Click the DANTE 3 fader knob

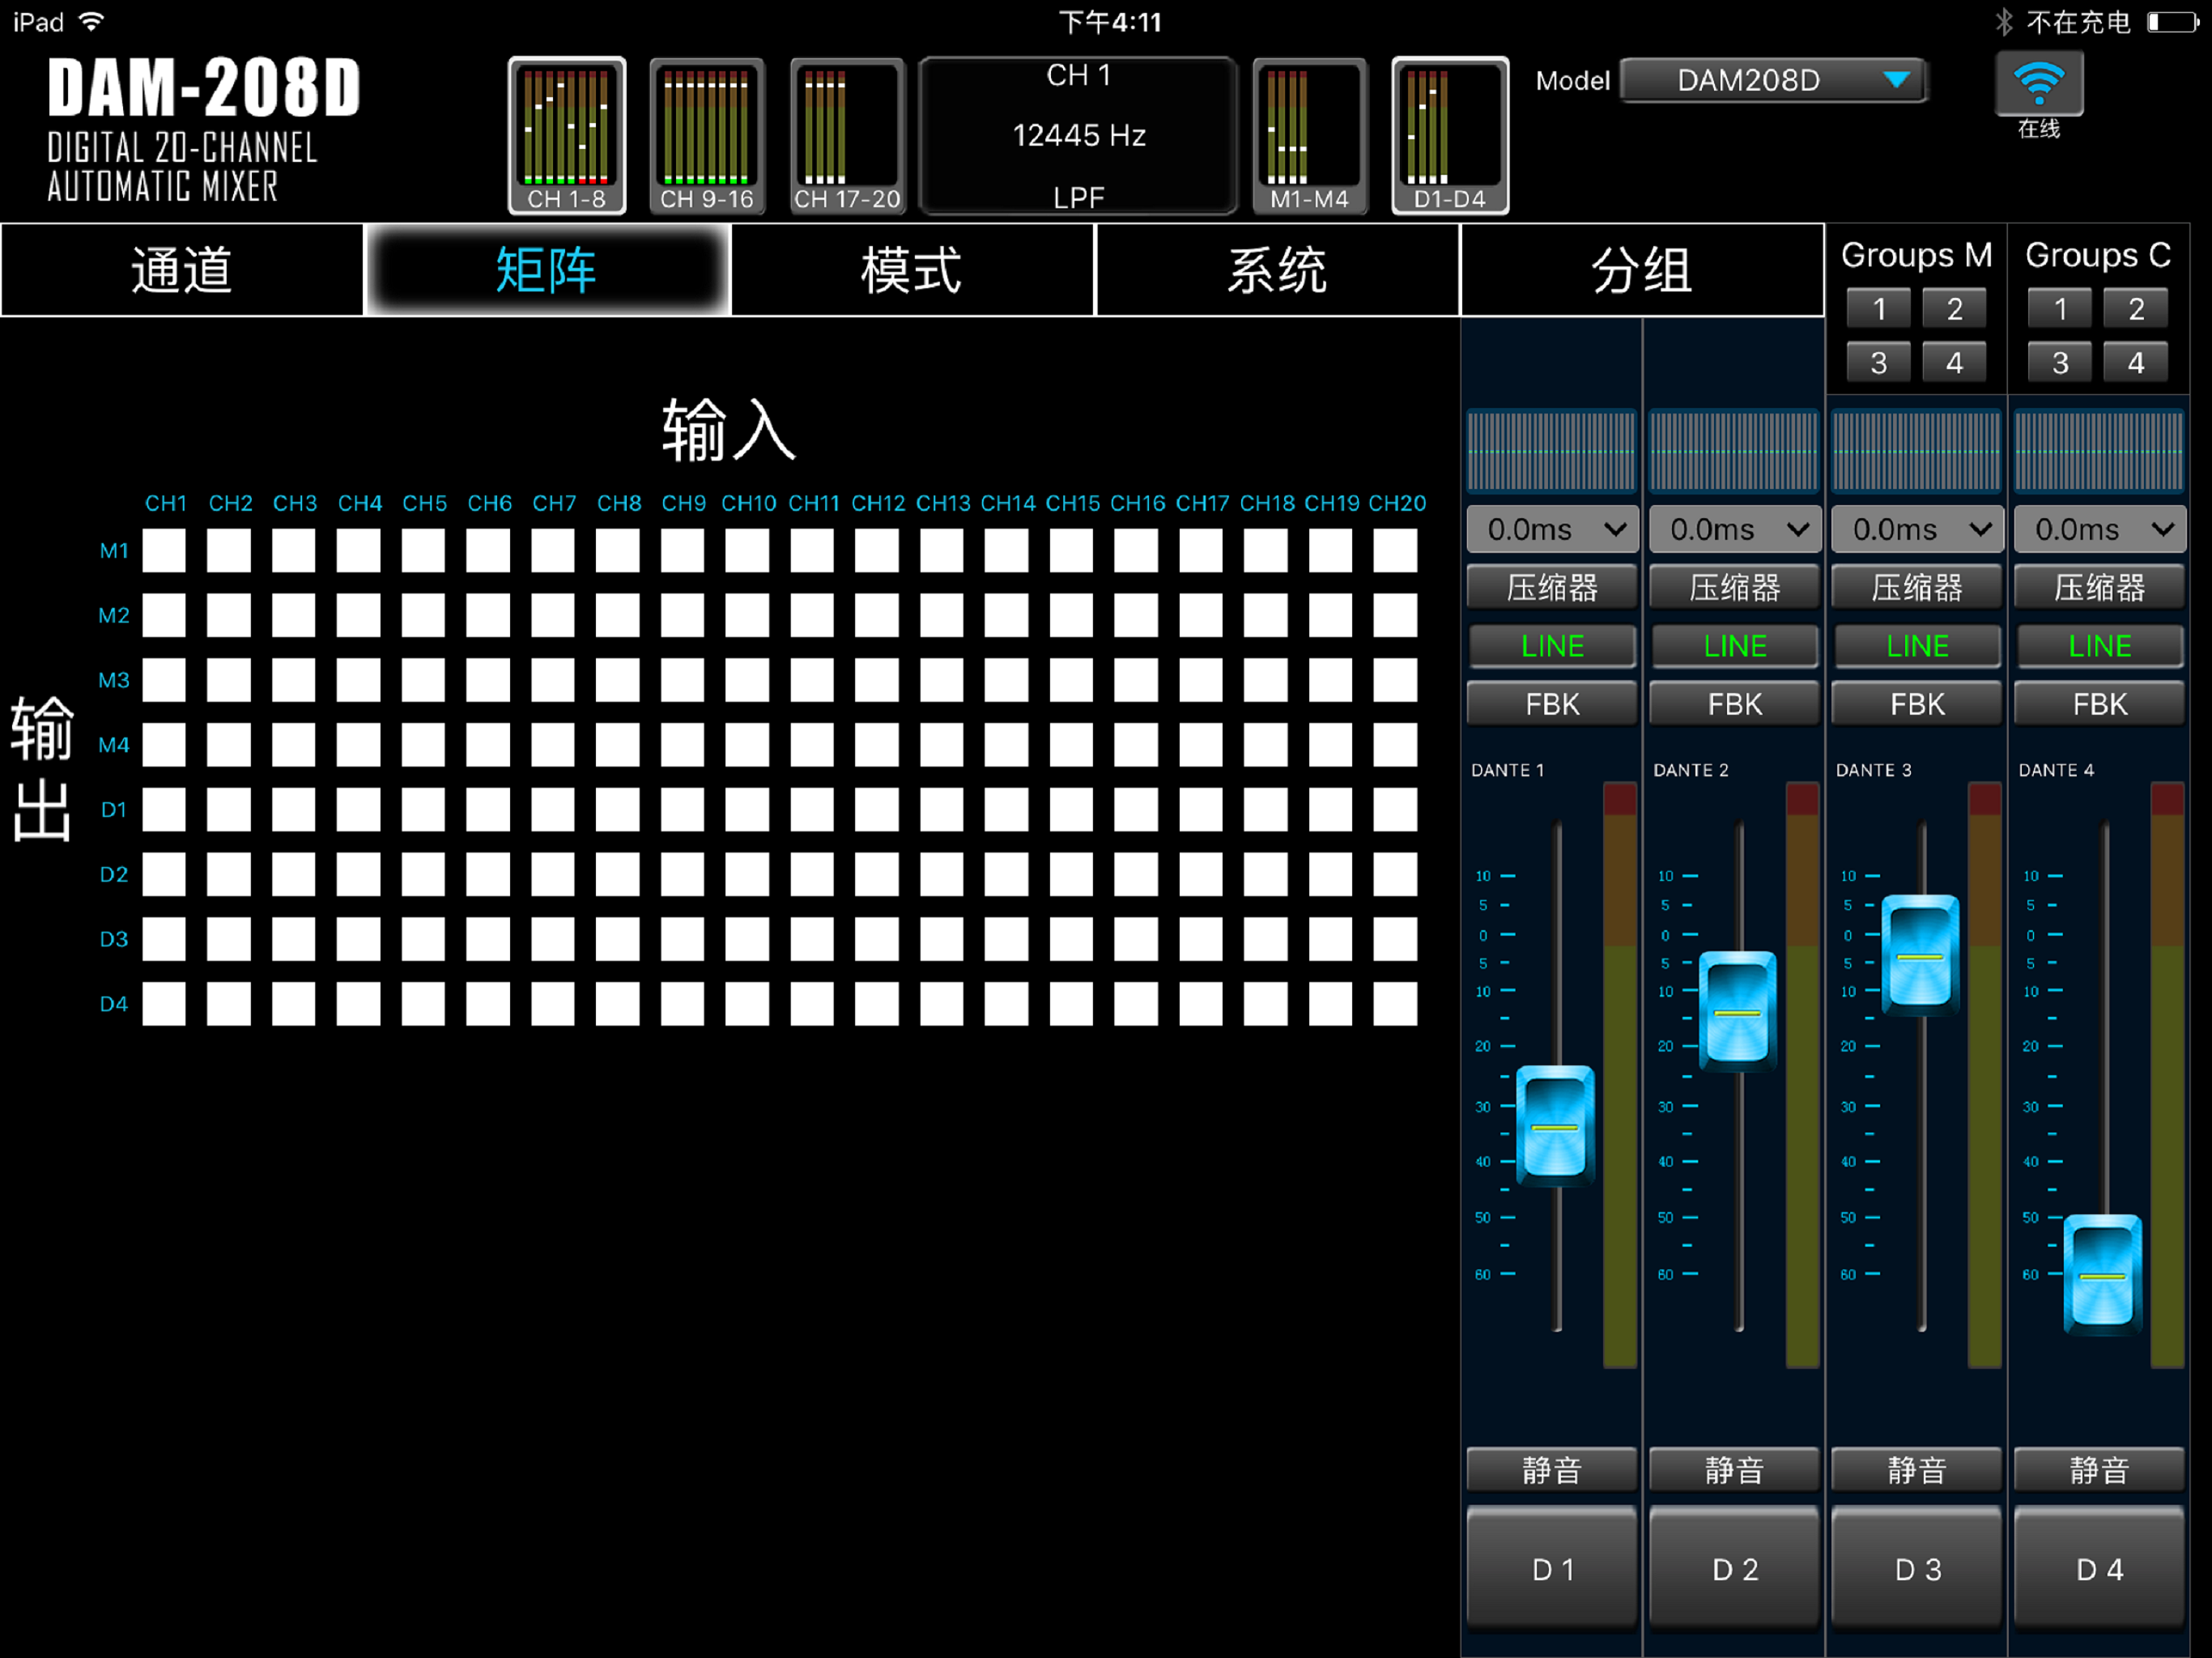tap(1920, 956)
